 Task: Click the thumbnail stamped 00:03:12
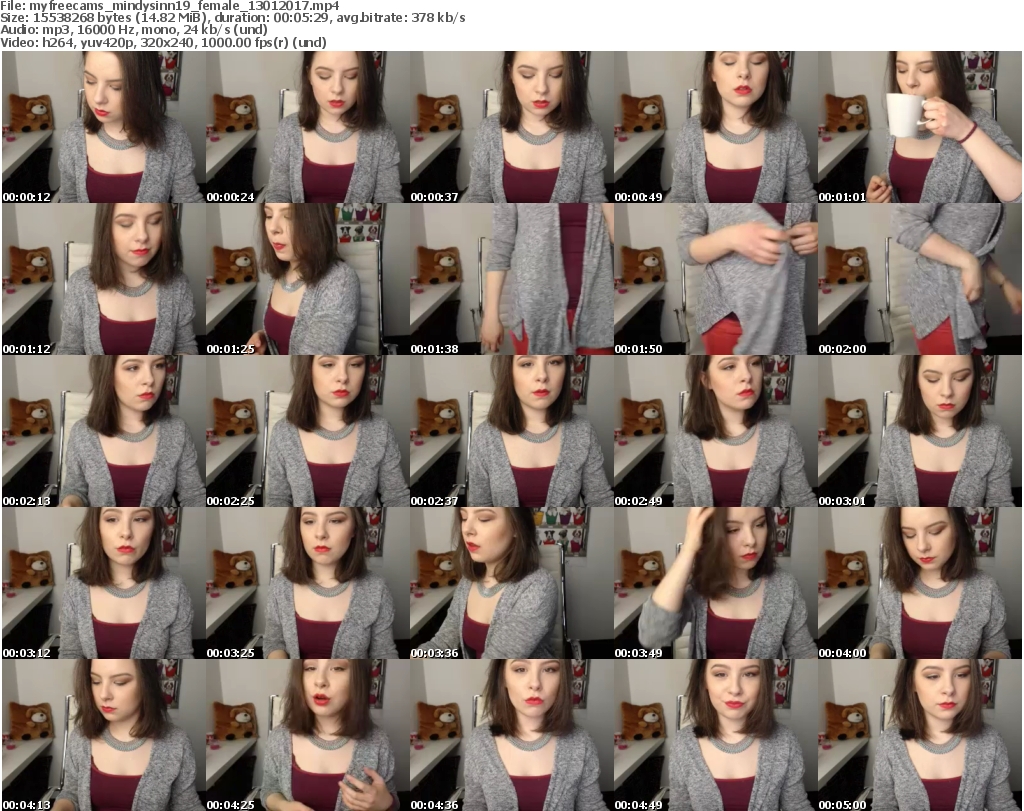click(x=104, y=583)
